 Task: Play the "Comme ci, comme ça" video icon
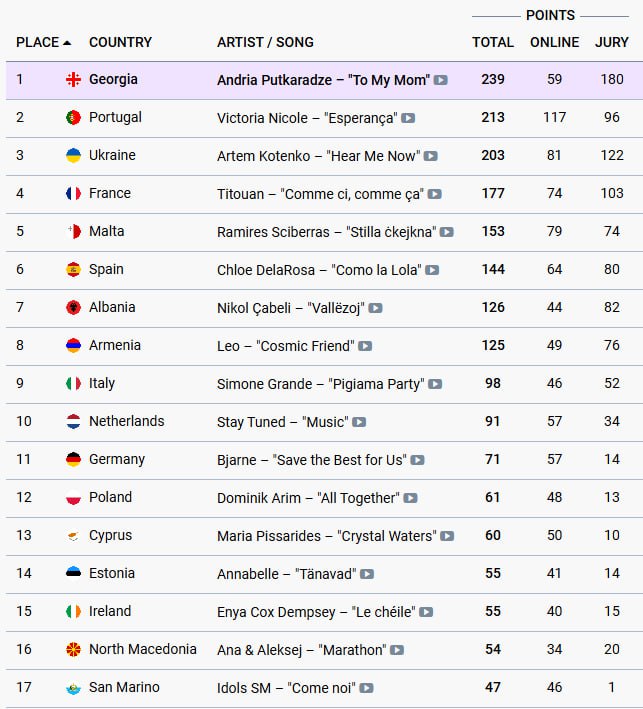tap(435, 194)
